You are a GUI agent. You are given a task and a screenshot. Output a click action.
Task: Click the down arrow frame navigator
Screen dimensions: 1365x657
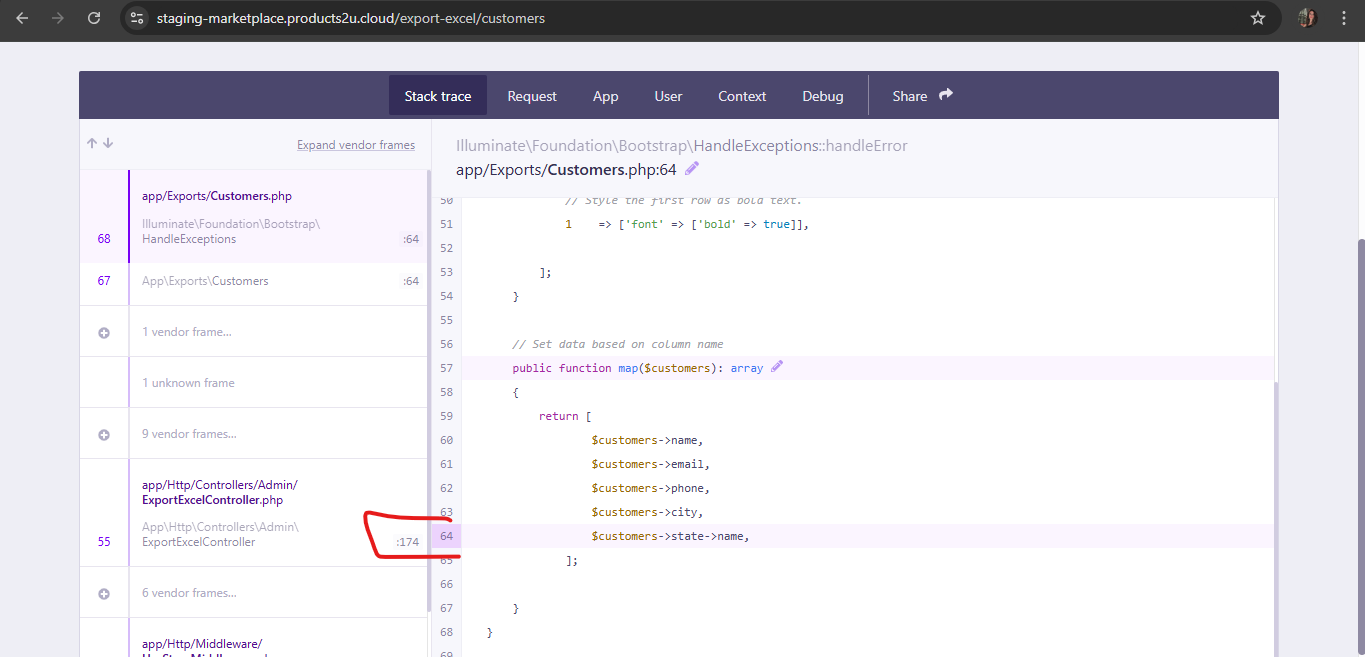(108, 144)
